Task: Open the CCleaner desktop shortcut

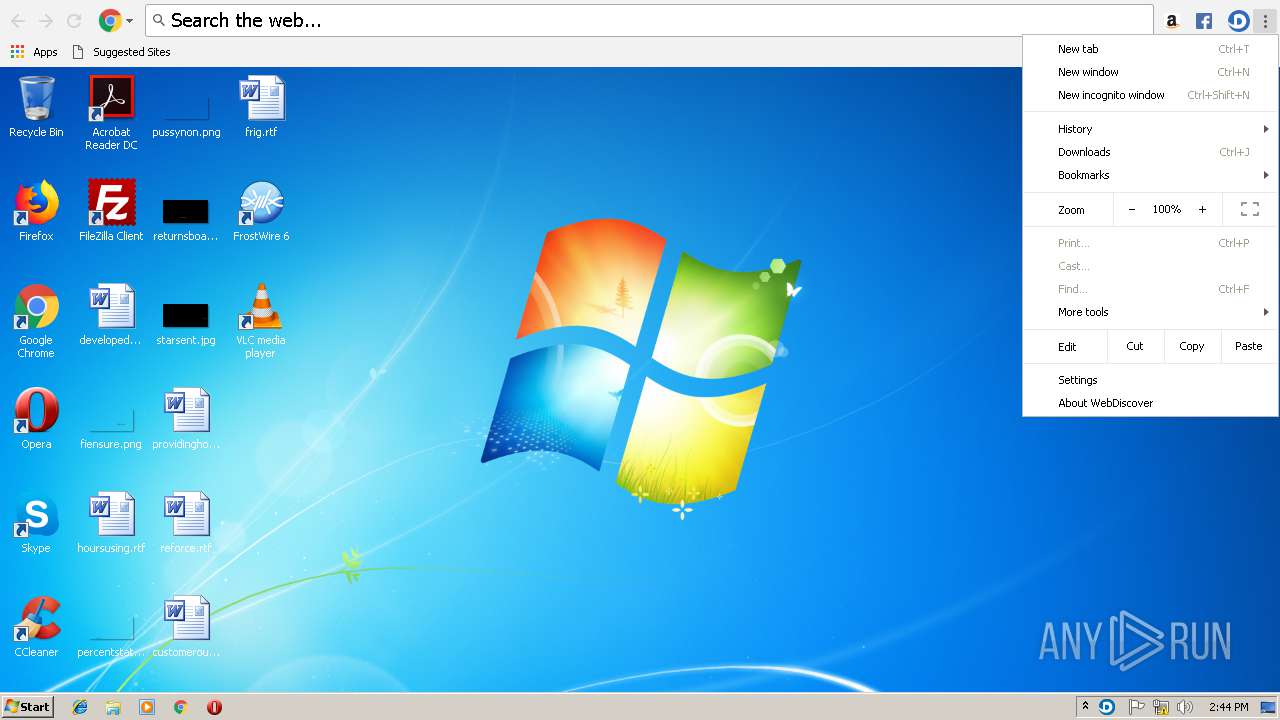Action: click(x=36, y=627)
